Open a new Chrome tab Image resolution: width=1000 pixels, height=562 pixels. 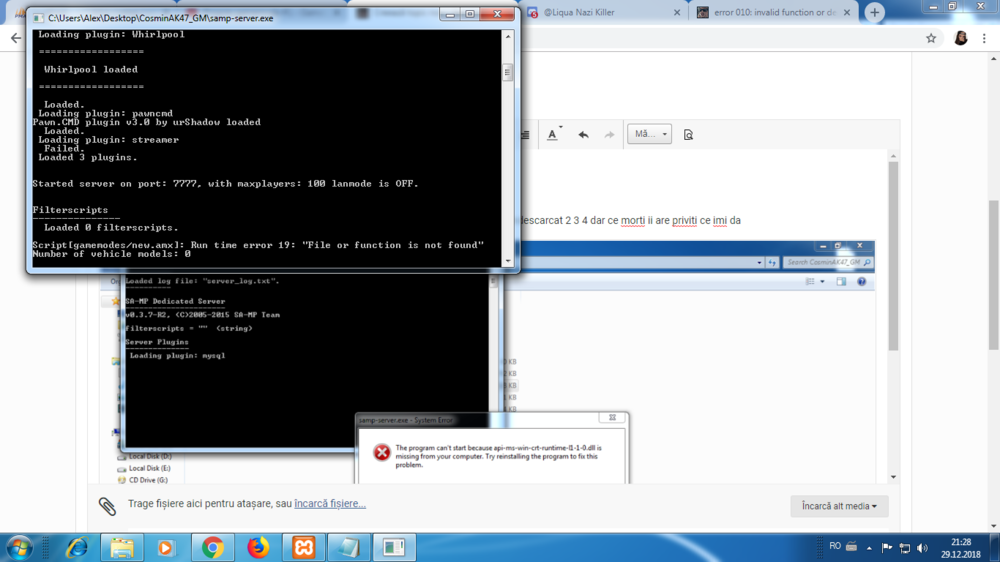pyautogui.click(x=874, y=12)
